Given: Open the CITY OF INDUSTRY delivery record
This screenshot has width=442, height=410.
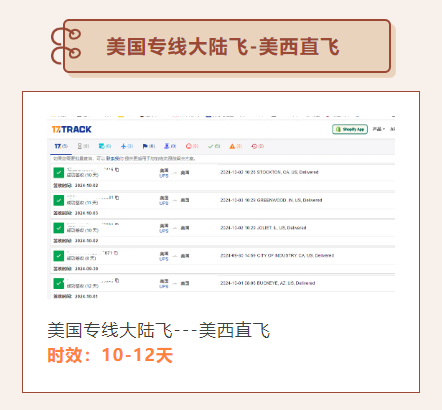Looking at the screenshot, I should click(x=277, y=256).
